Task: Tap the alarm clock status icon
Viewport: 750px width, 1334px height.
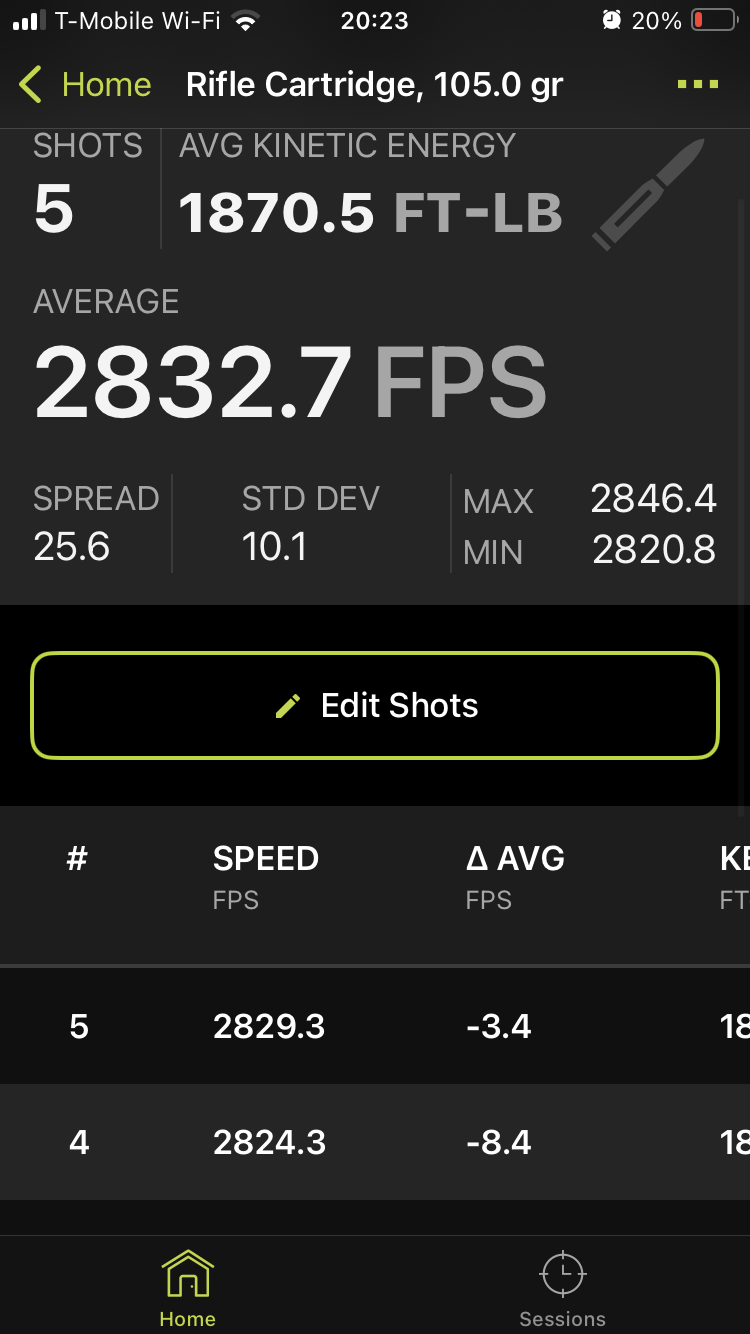Action: click(611, 21)
